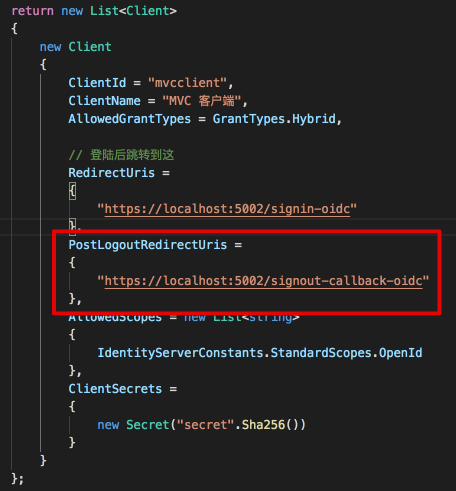Open the signout-callback-oidc URL link

click(x=263, y=281)
